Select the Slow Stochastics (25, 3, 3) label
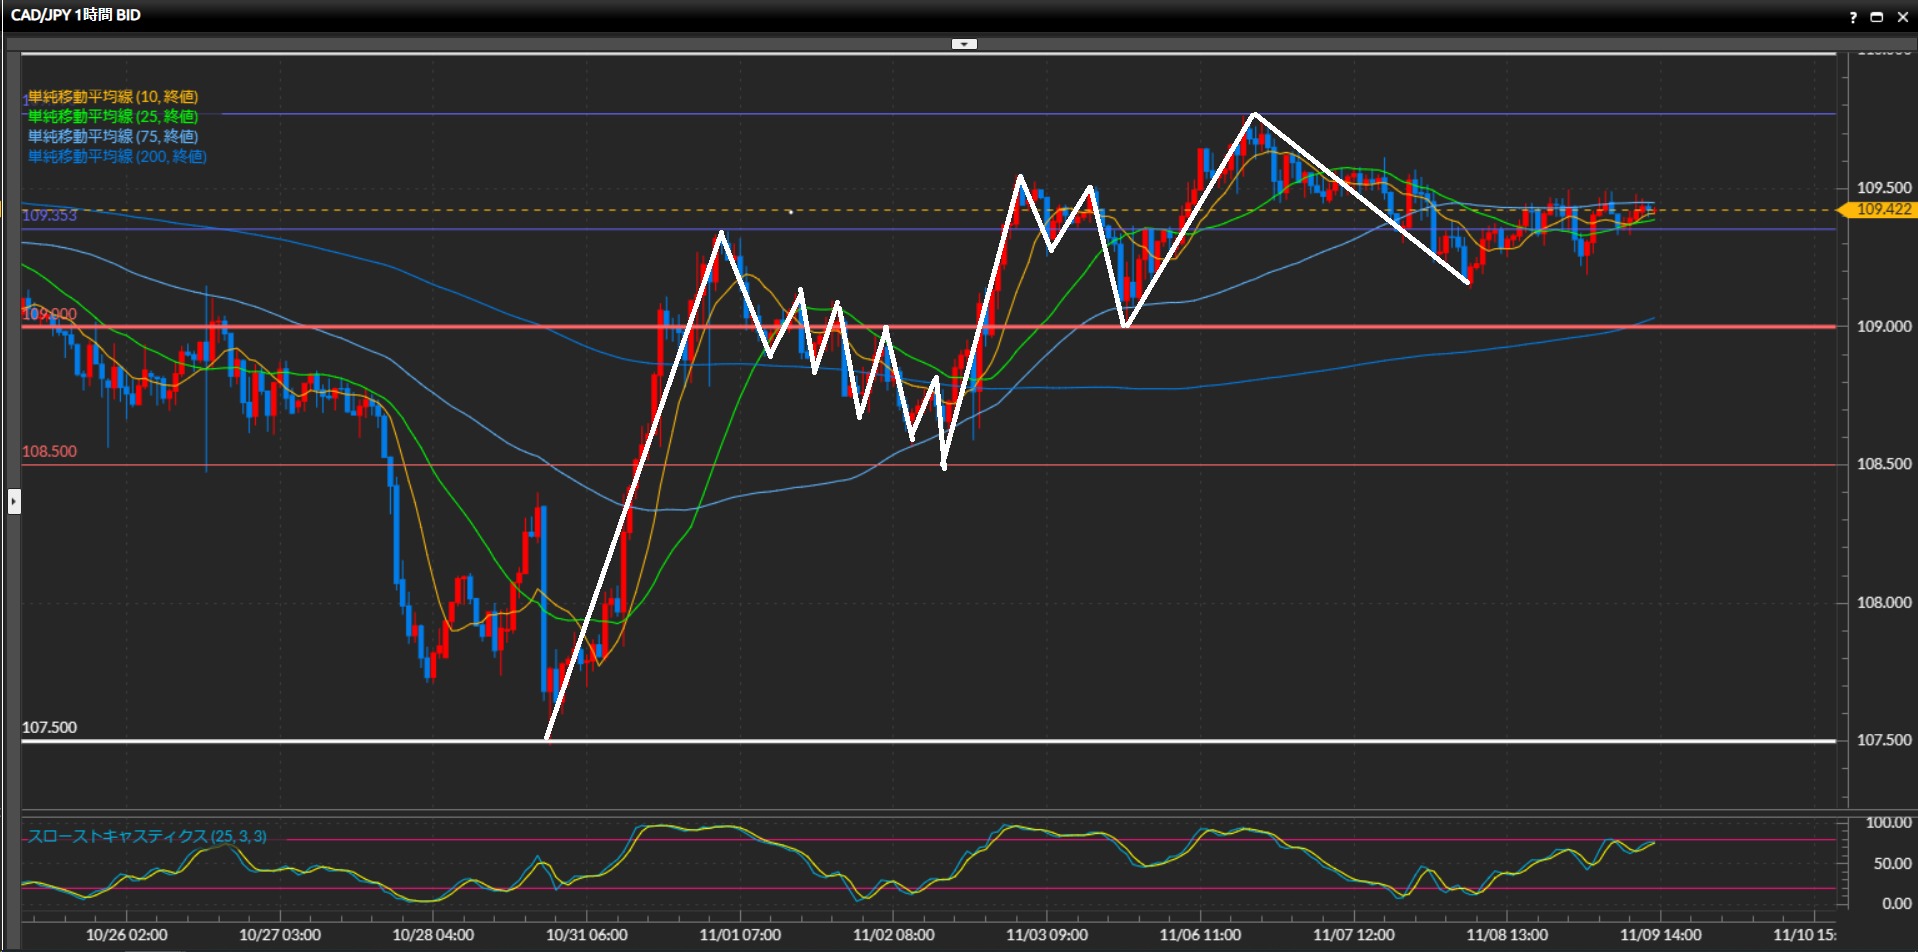 tap(147, 836)
